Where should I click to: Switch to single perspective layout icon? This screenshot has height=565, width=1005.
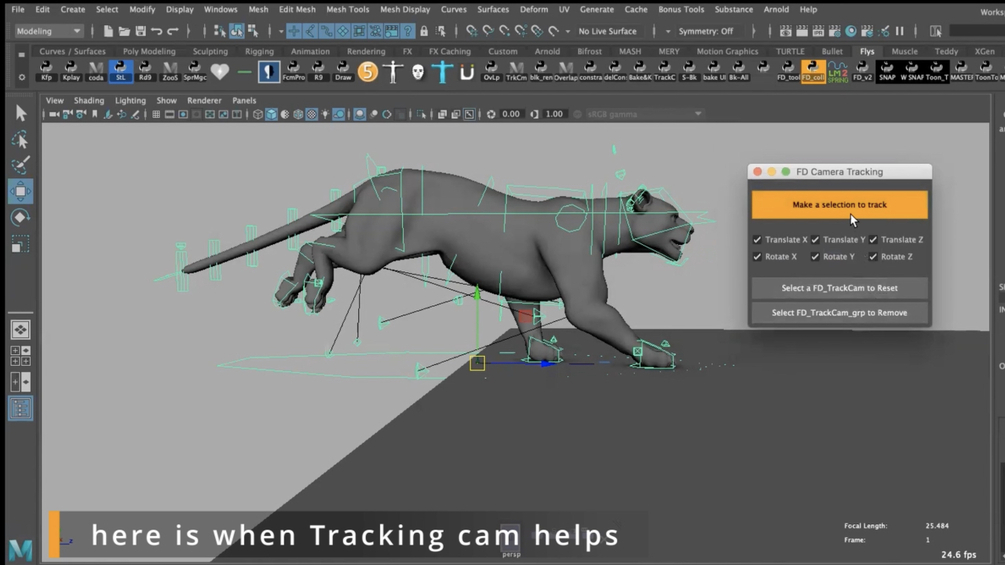click(x=21, y=330)
